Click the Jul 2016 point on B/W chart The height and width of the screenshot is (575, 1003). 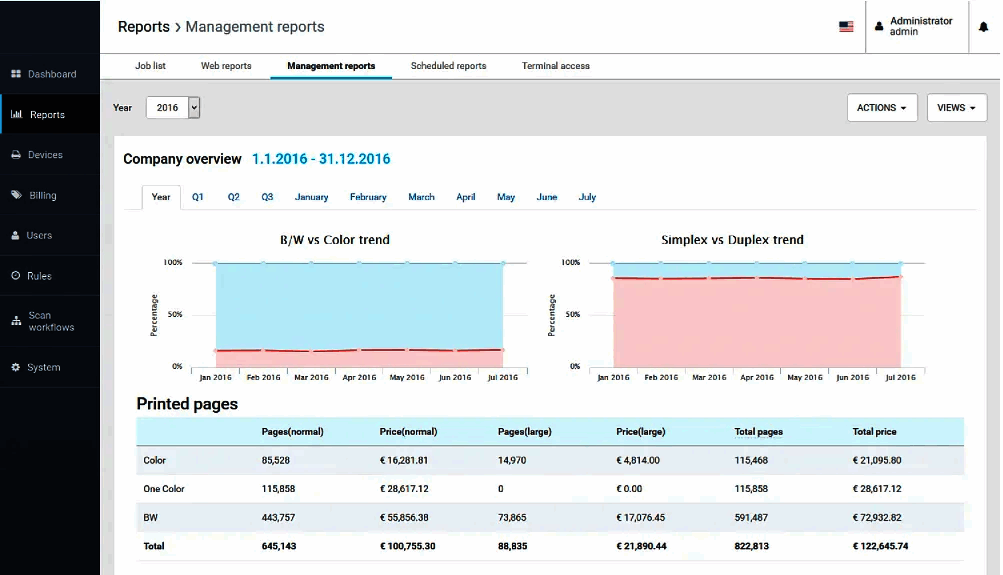click(x=503, y=349)
